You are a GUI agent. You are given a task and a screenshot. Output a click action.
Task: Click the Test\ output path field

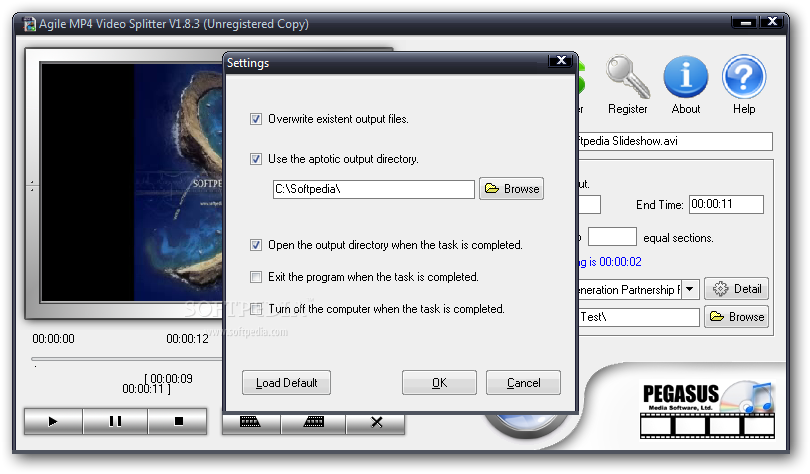coord(638,317)
